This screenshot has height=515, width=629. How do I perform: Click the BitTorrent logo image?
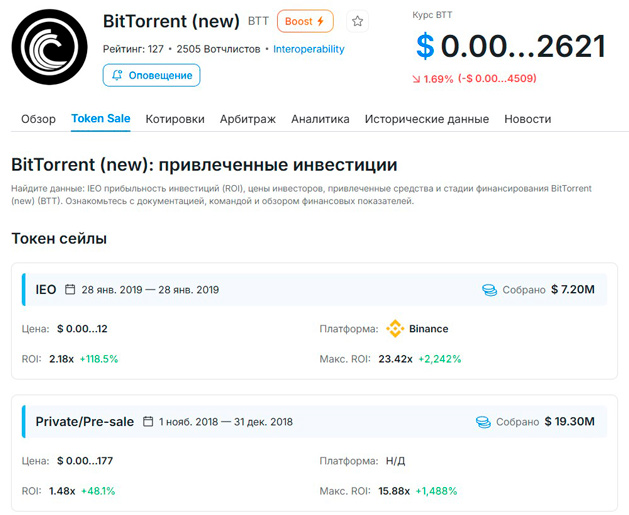point(49,47)
